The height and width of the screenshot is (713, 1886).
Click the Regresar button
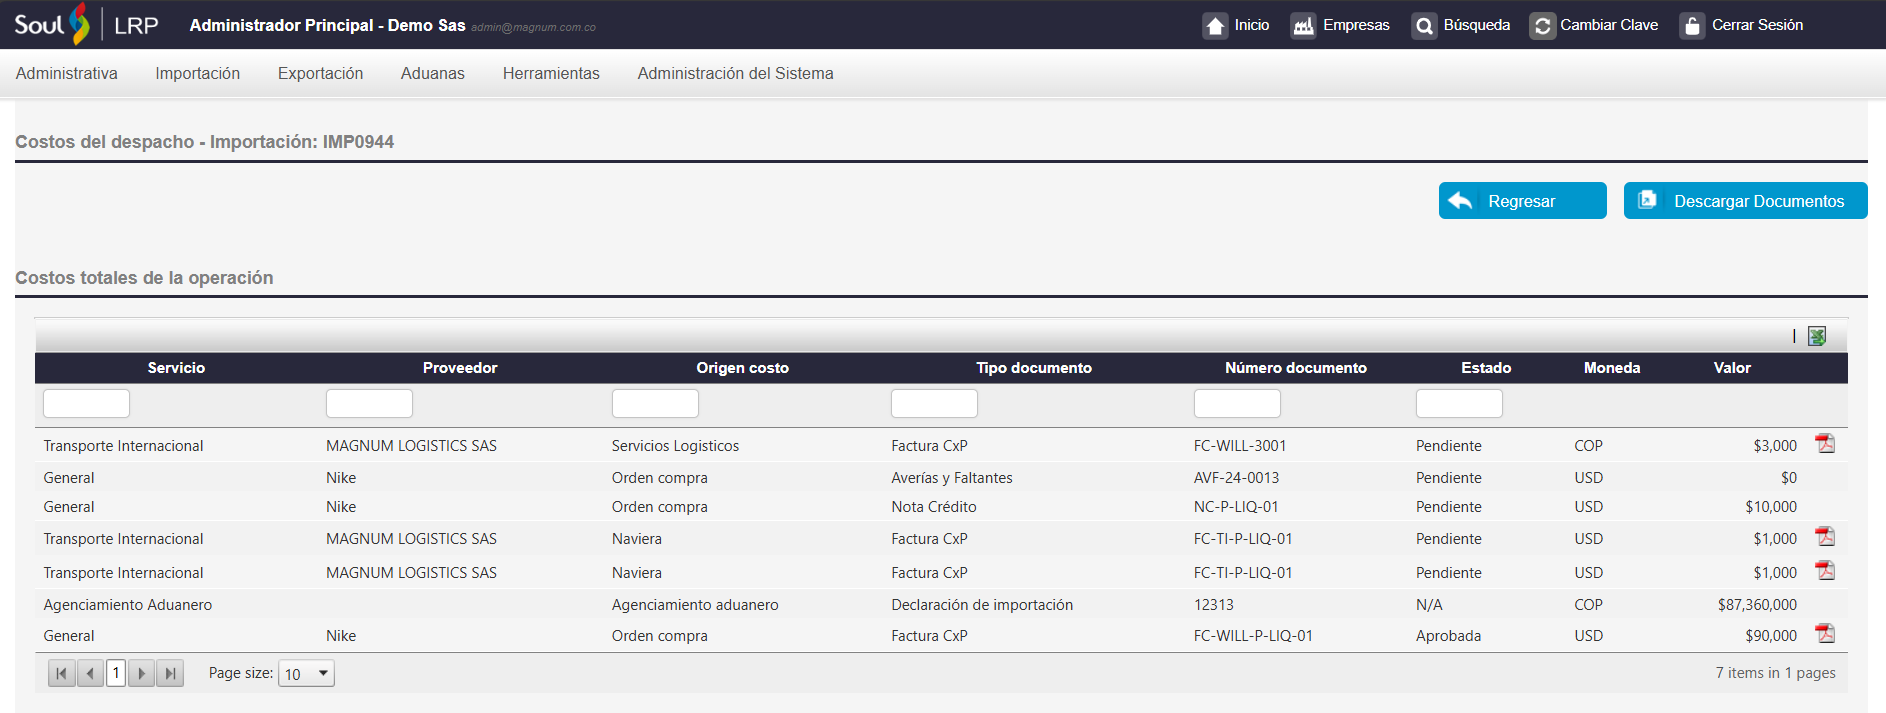click(1522, 201)
